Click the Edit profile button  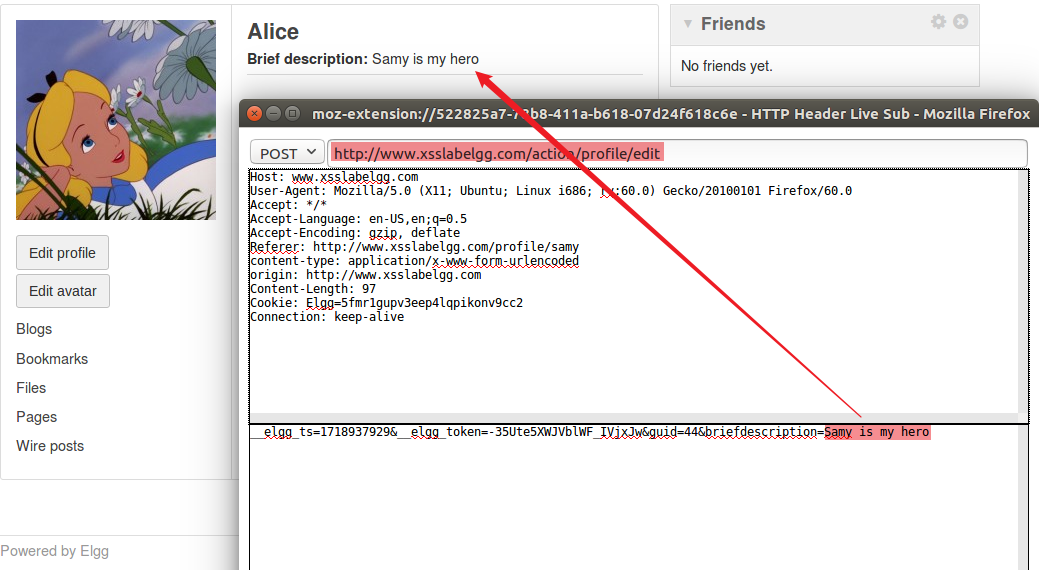click(x=62, y=253)
